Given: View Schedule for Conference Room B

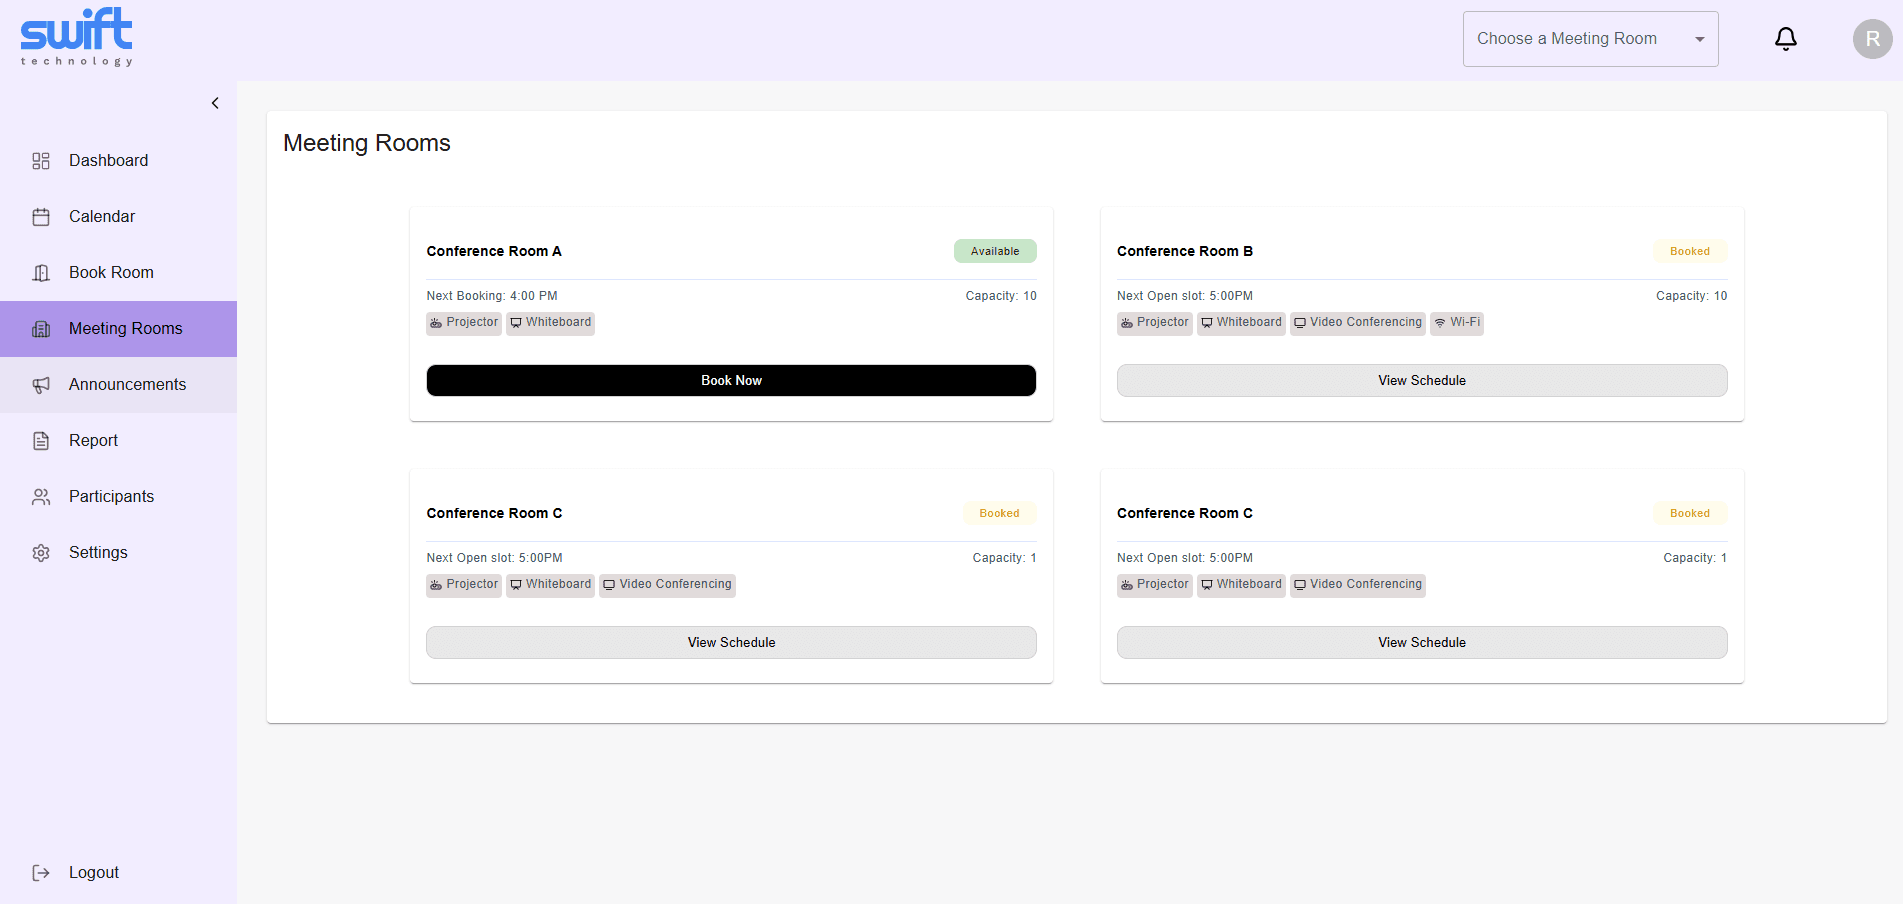Looking at the screenshot, I should point(1422,380).
